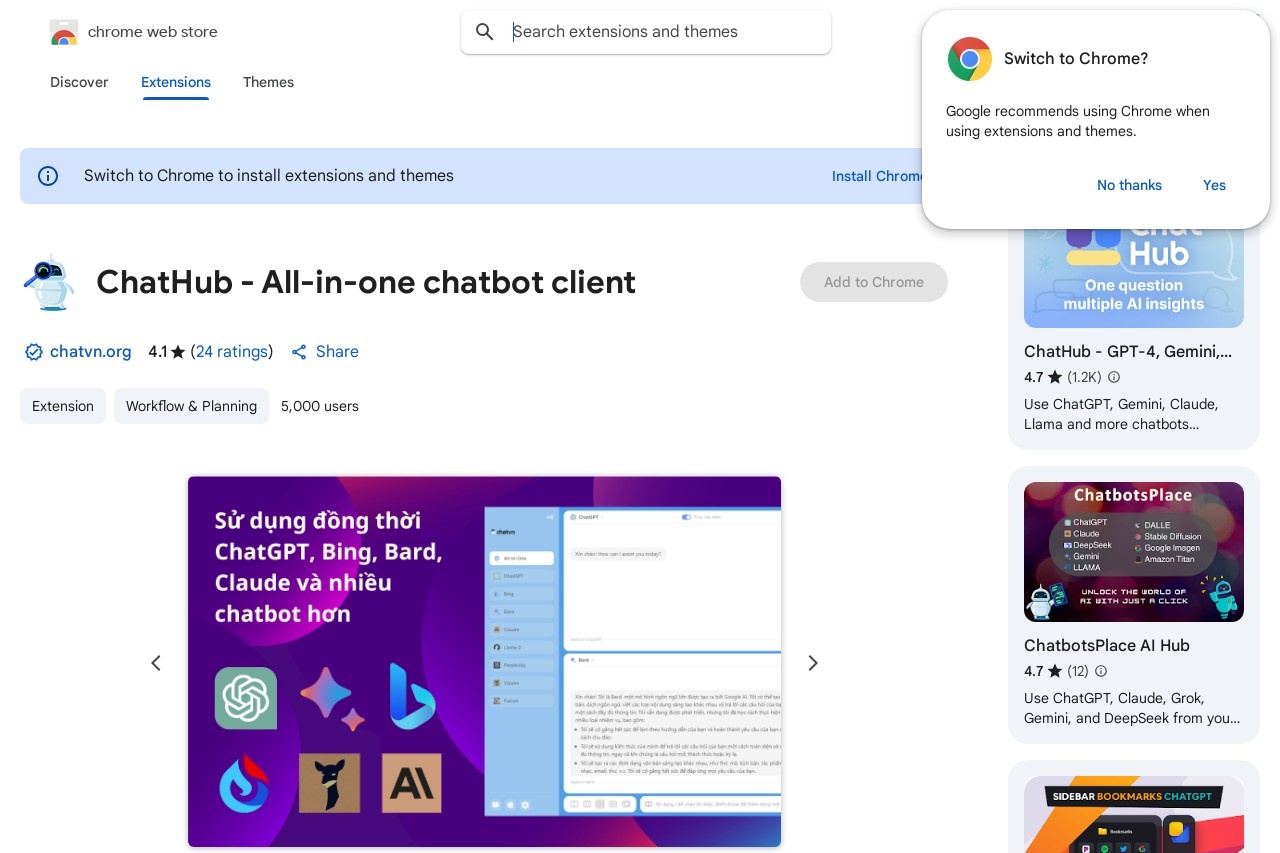Click the ChatHub - GPT-4, Gemini title

click(x=1128, y=352)
